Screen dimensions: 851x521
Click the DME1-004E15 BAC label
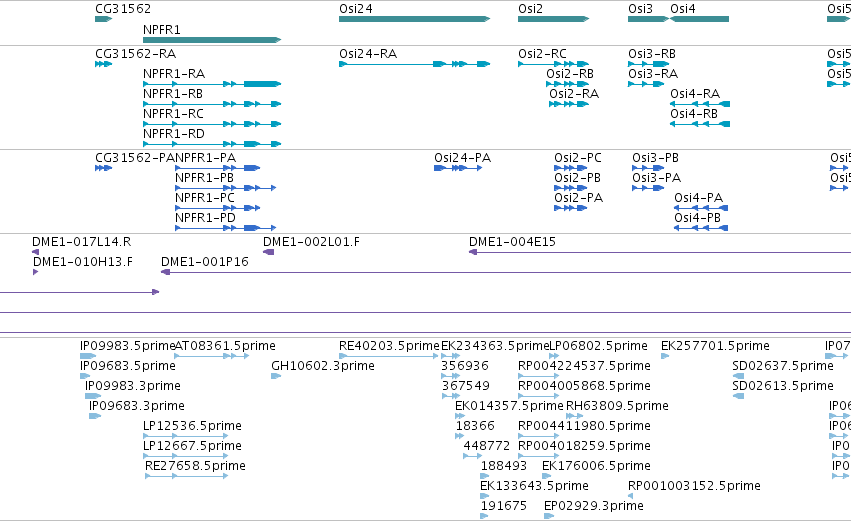[512, 242]
